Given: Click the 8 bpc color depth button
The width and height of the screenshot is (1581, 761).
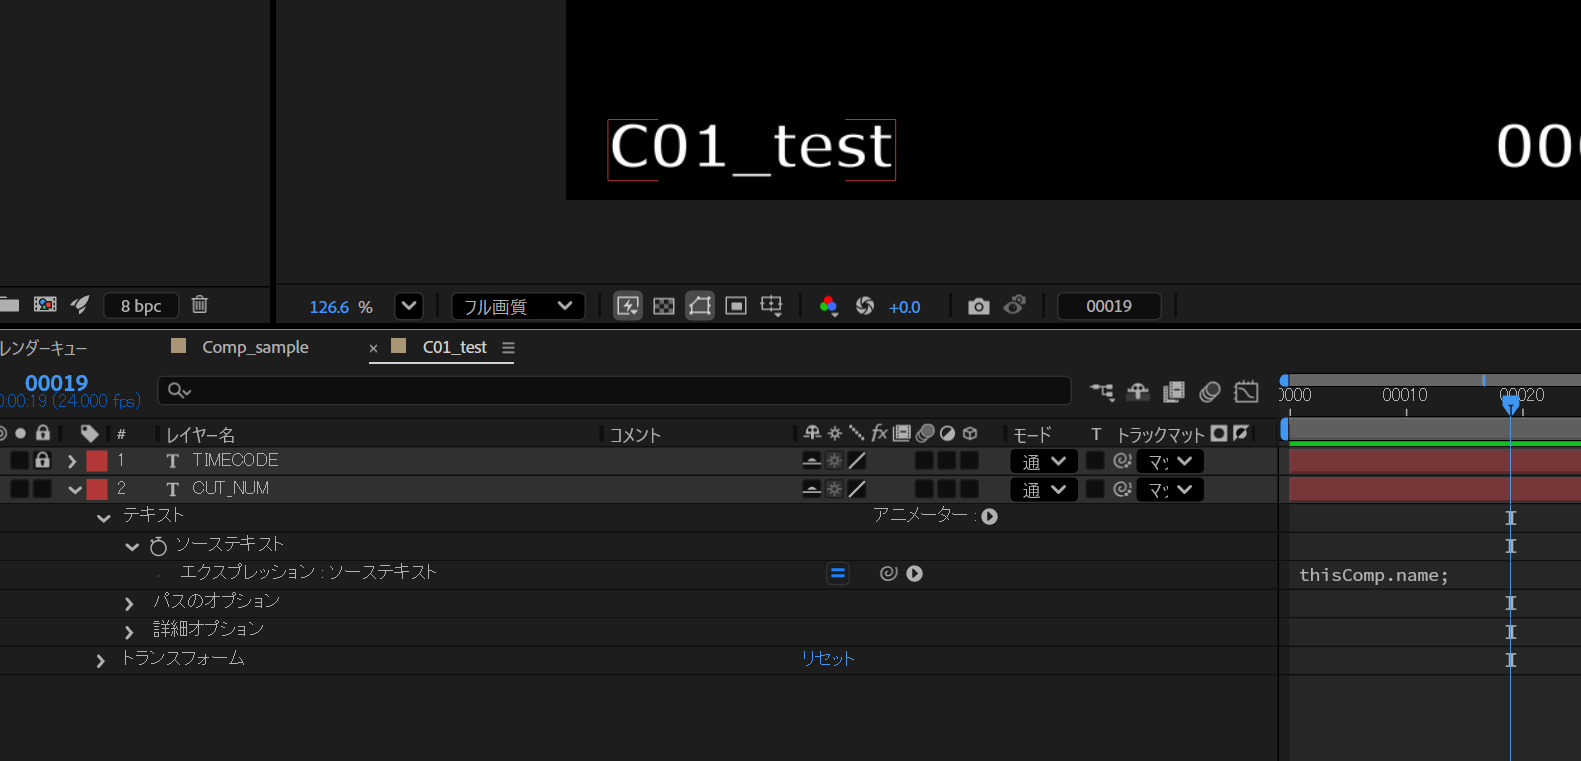Looking at the screenshot, I should 141,306.
